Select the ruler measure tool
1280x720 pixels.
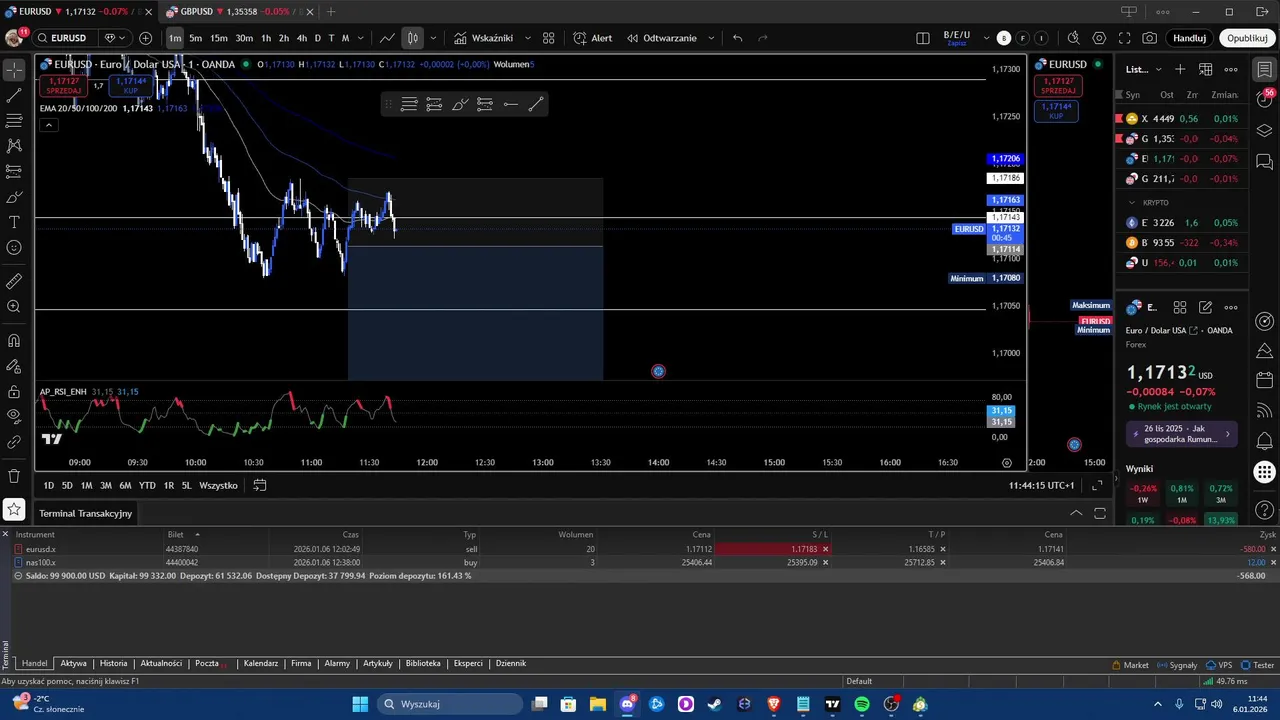(x=14, y=282)
